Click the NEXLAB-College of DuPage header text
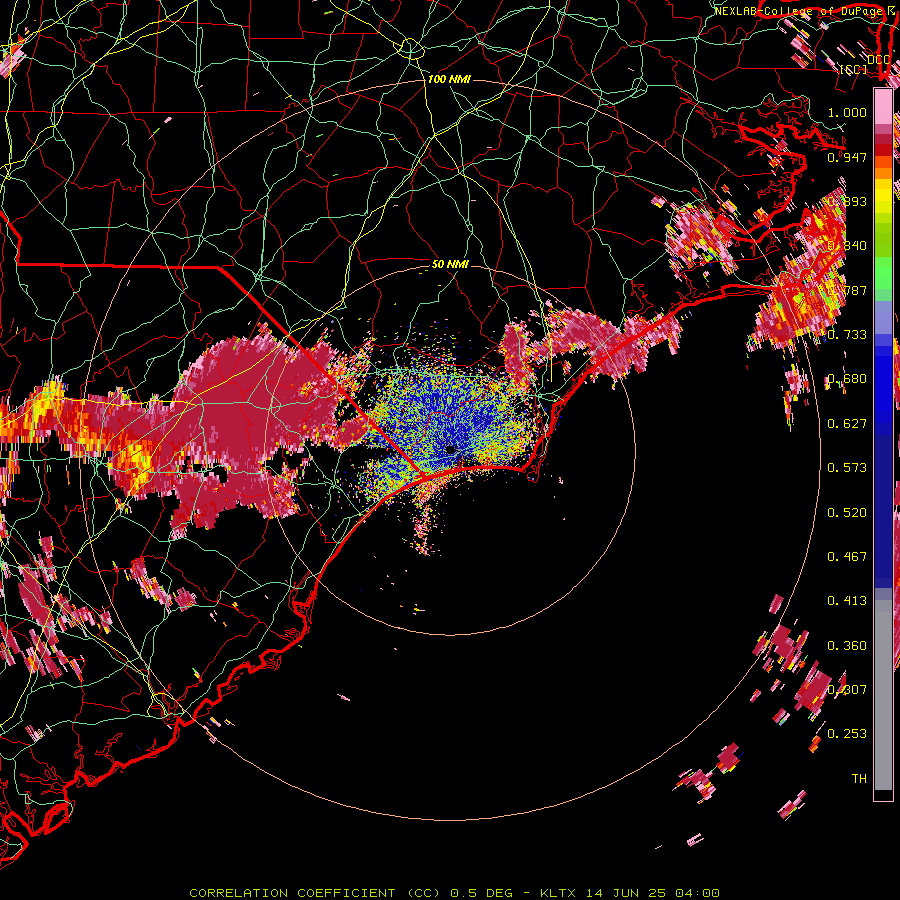900x900 pixels. coord(800,11)
